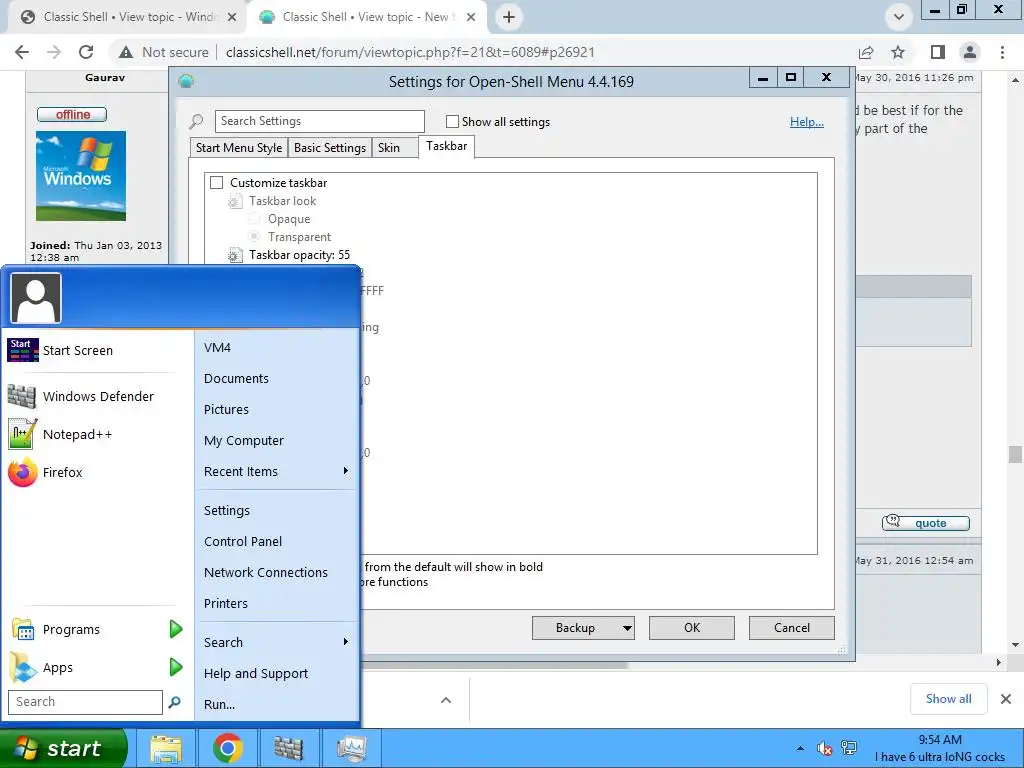
Task: Open Network Connections entry
Action: pos(266,573)
